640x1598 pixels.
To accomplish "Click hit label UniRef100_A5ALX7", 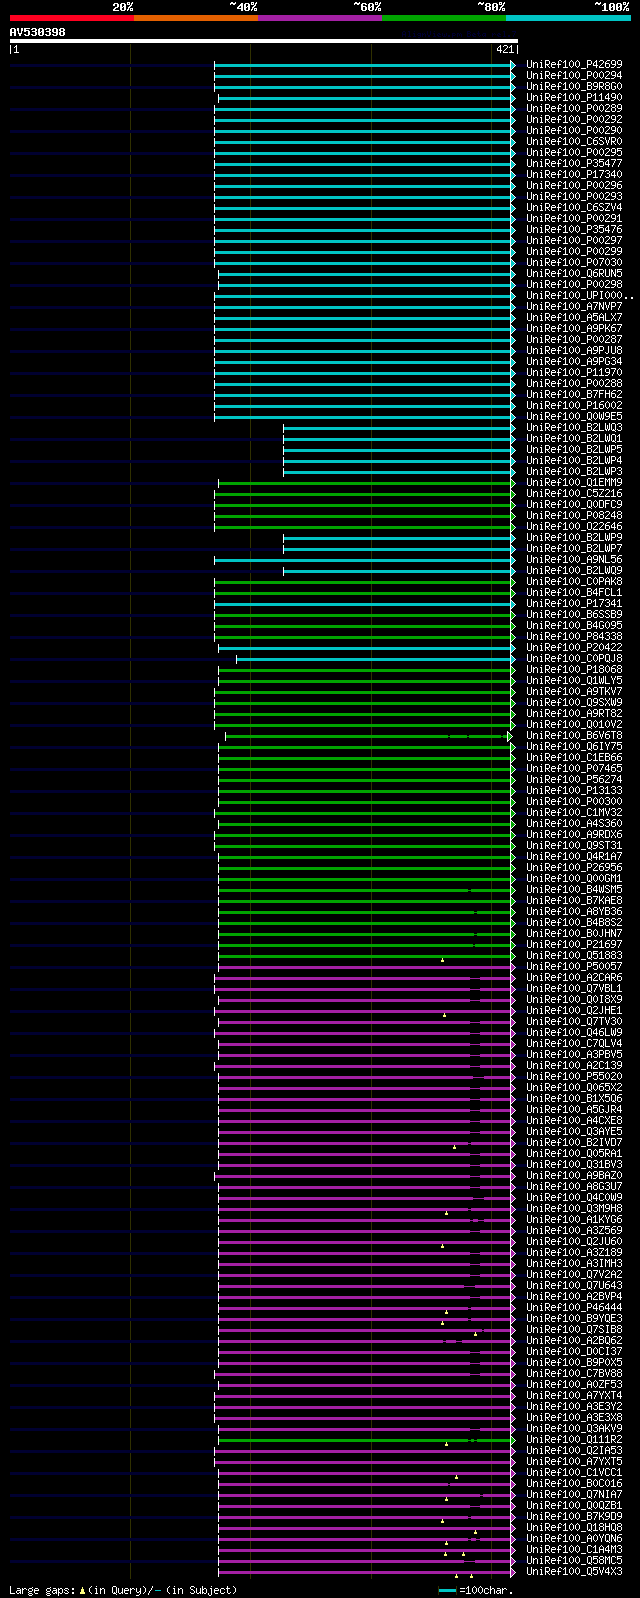I will (574, 317).
